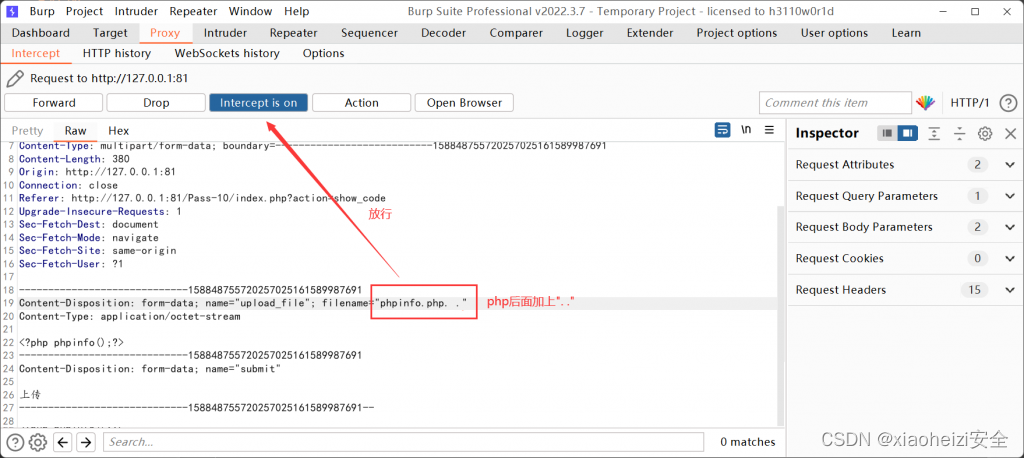Open the Decoder tab

pyautogui.click(x=443, y=33)
